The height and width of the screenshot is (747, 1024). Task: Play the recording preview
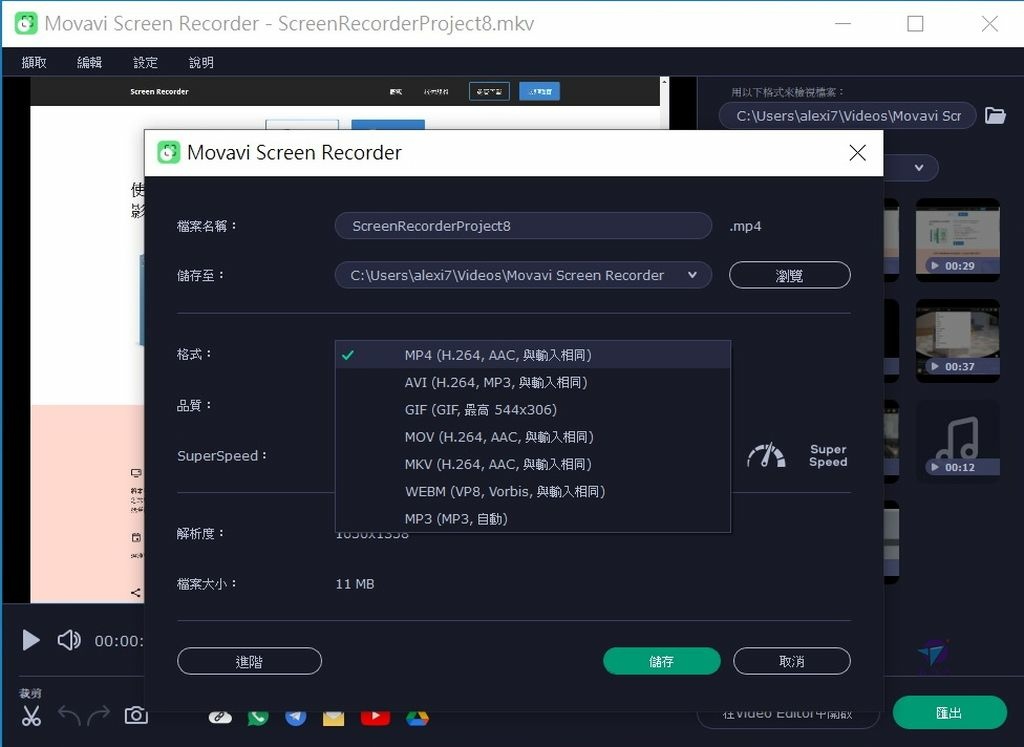[31, 640]
